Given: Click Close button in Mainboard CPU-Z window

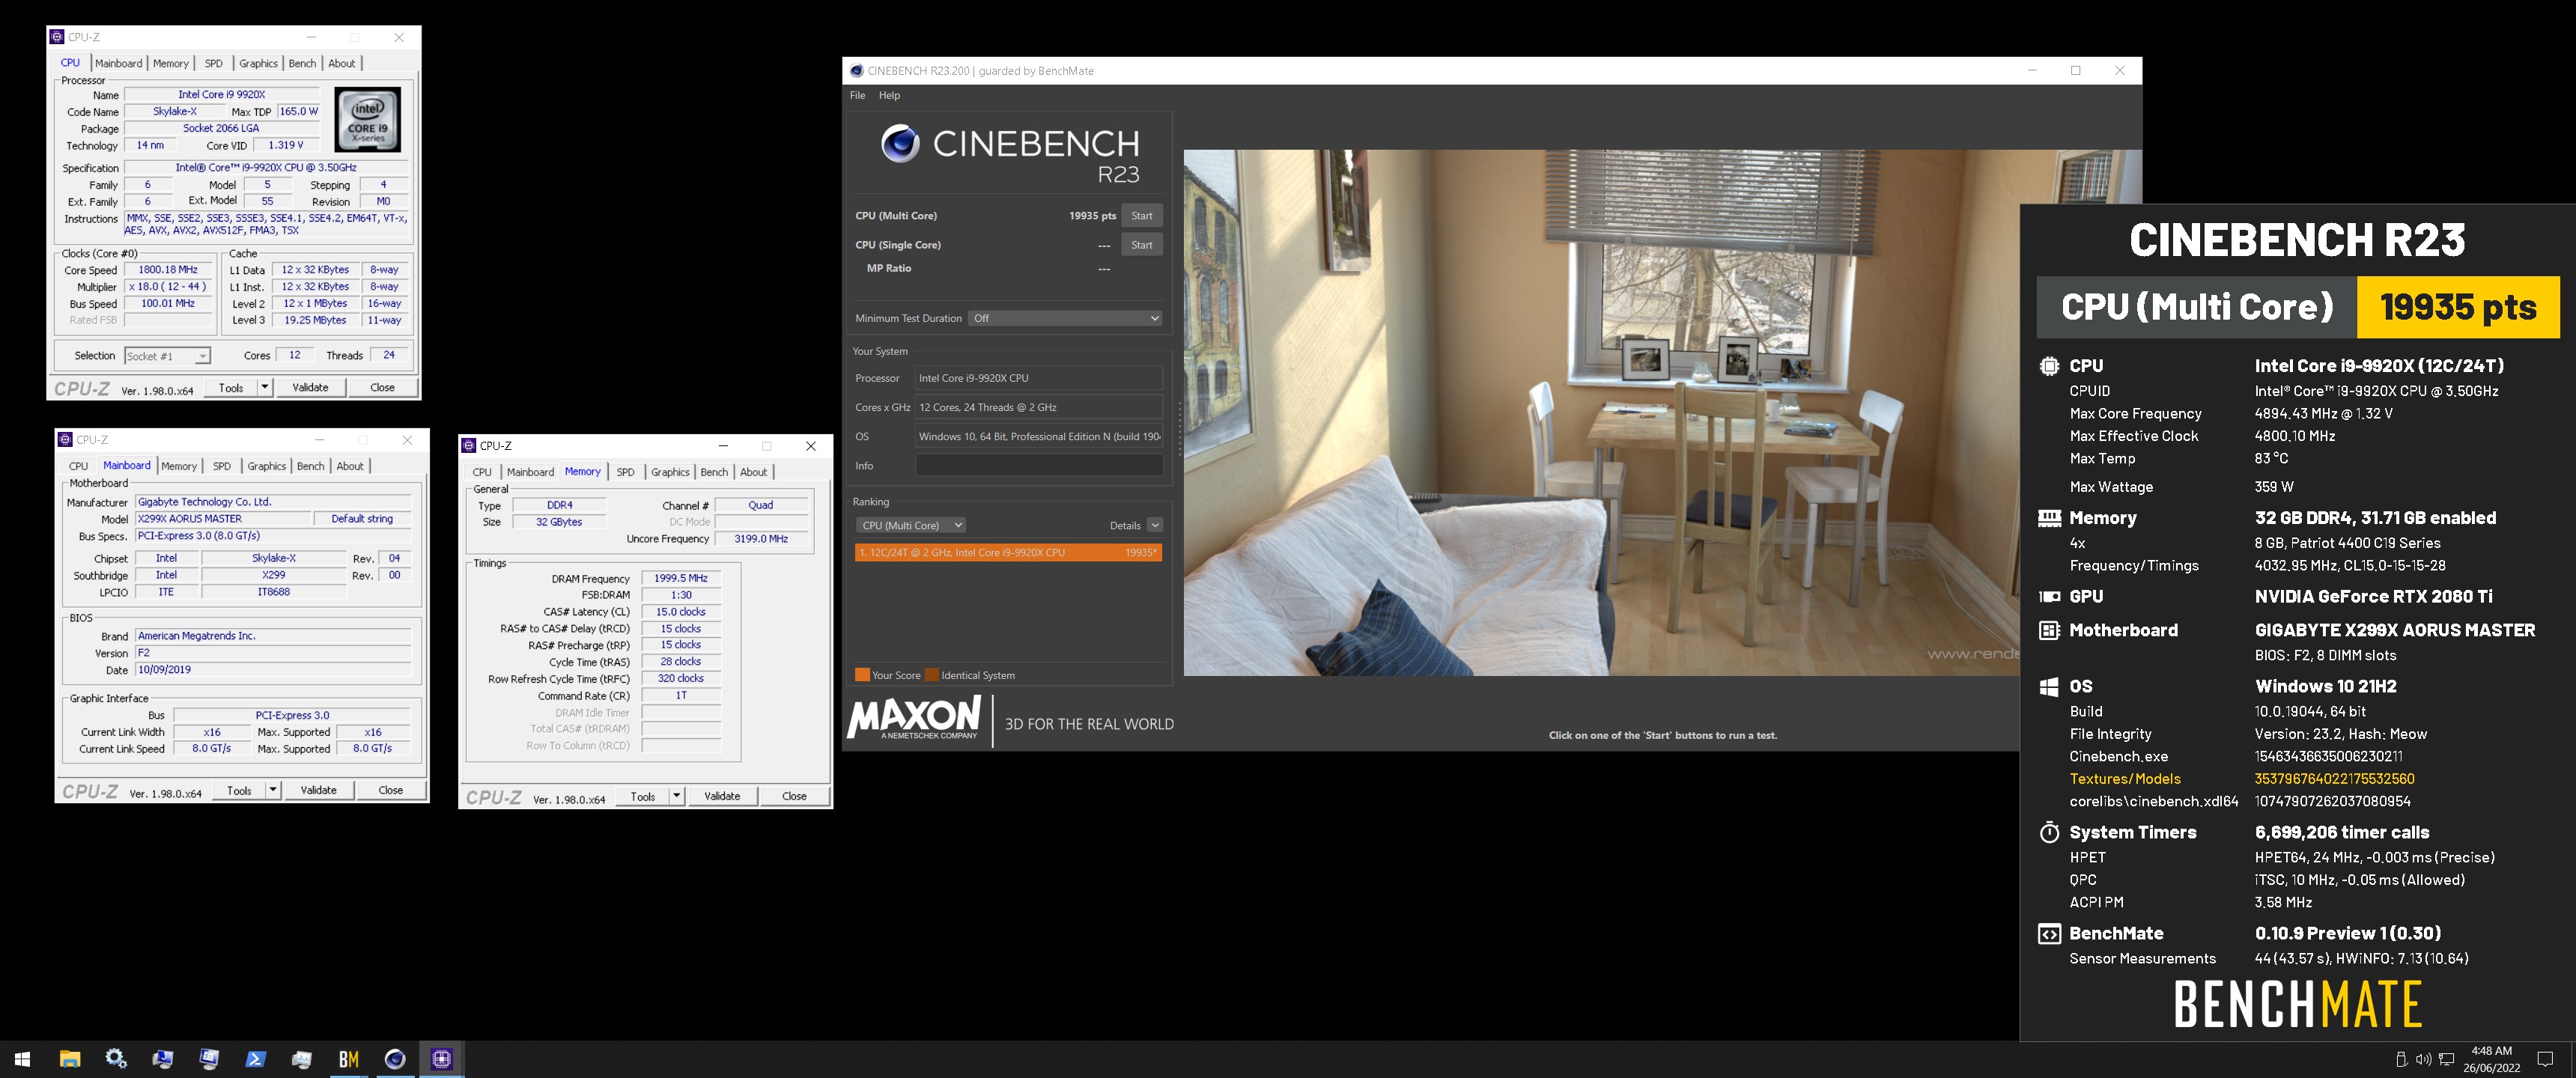Looking at the screenshot, I should 390,791.
